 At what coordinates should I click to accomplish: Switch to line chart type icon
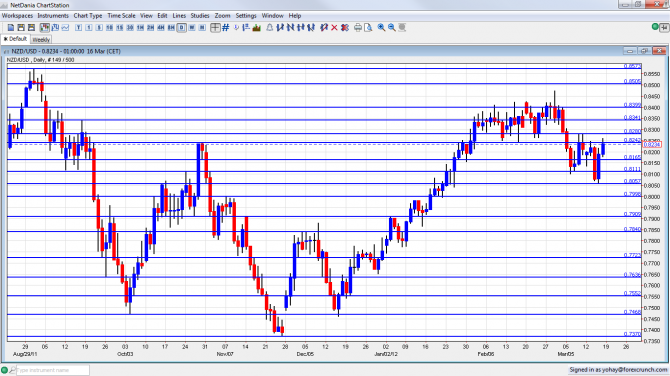(x=65, y=27)
